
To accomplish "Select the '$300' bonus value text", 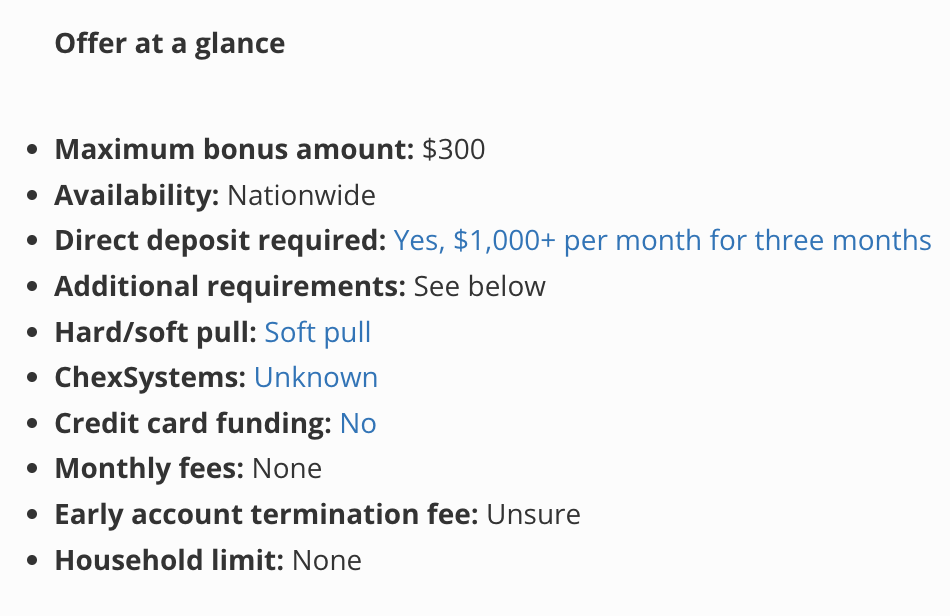I will click(454, 150).
